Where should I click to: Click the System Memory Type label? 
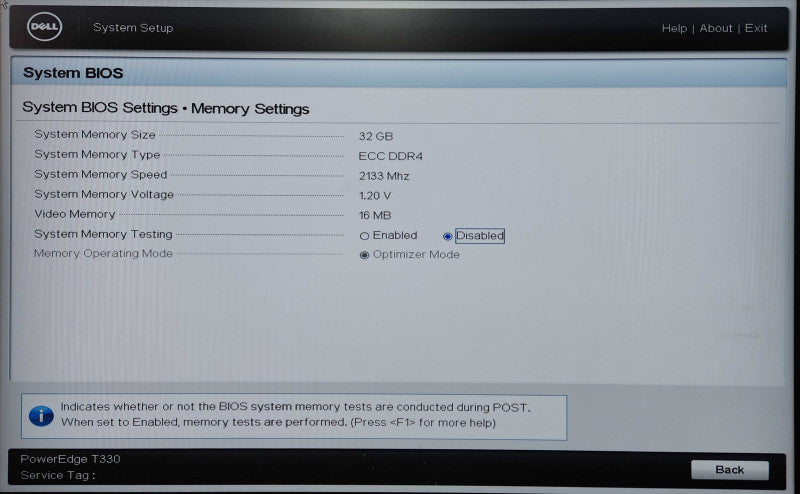pyautogui.click(x=97, y=155)
